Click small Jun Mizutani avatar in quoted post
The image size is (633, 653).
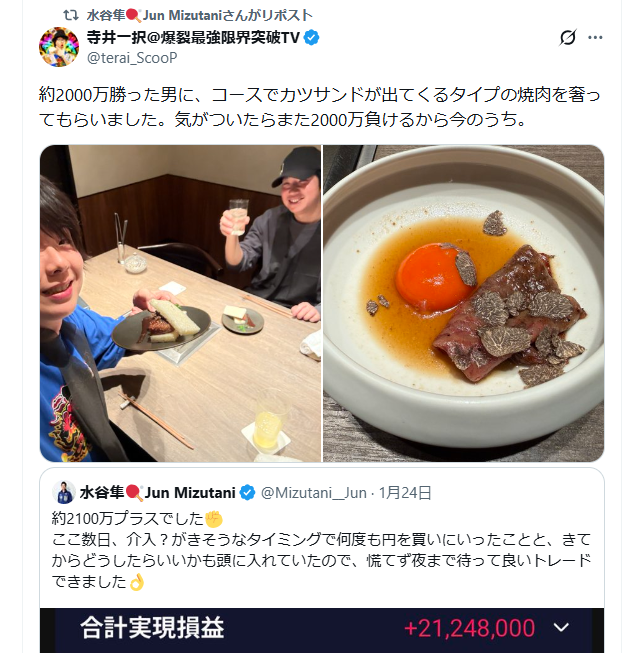click(63, 492)
